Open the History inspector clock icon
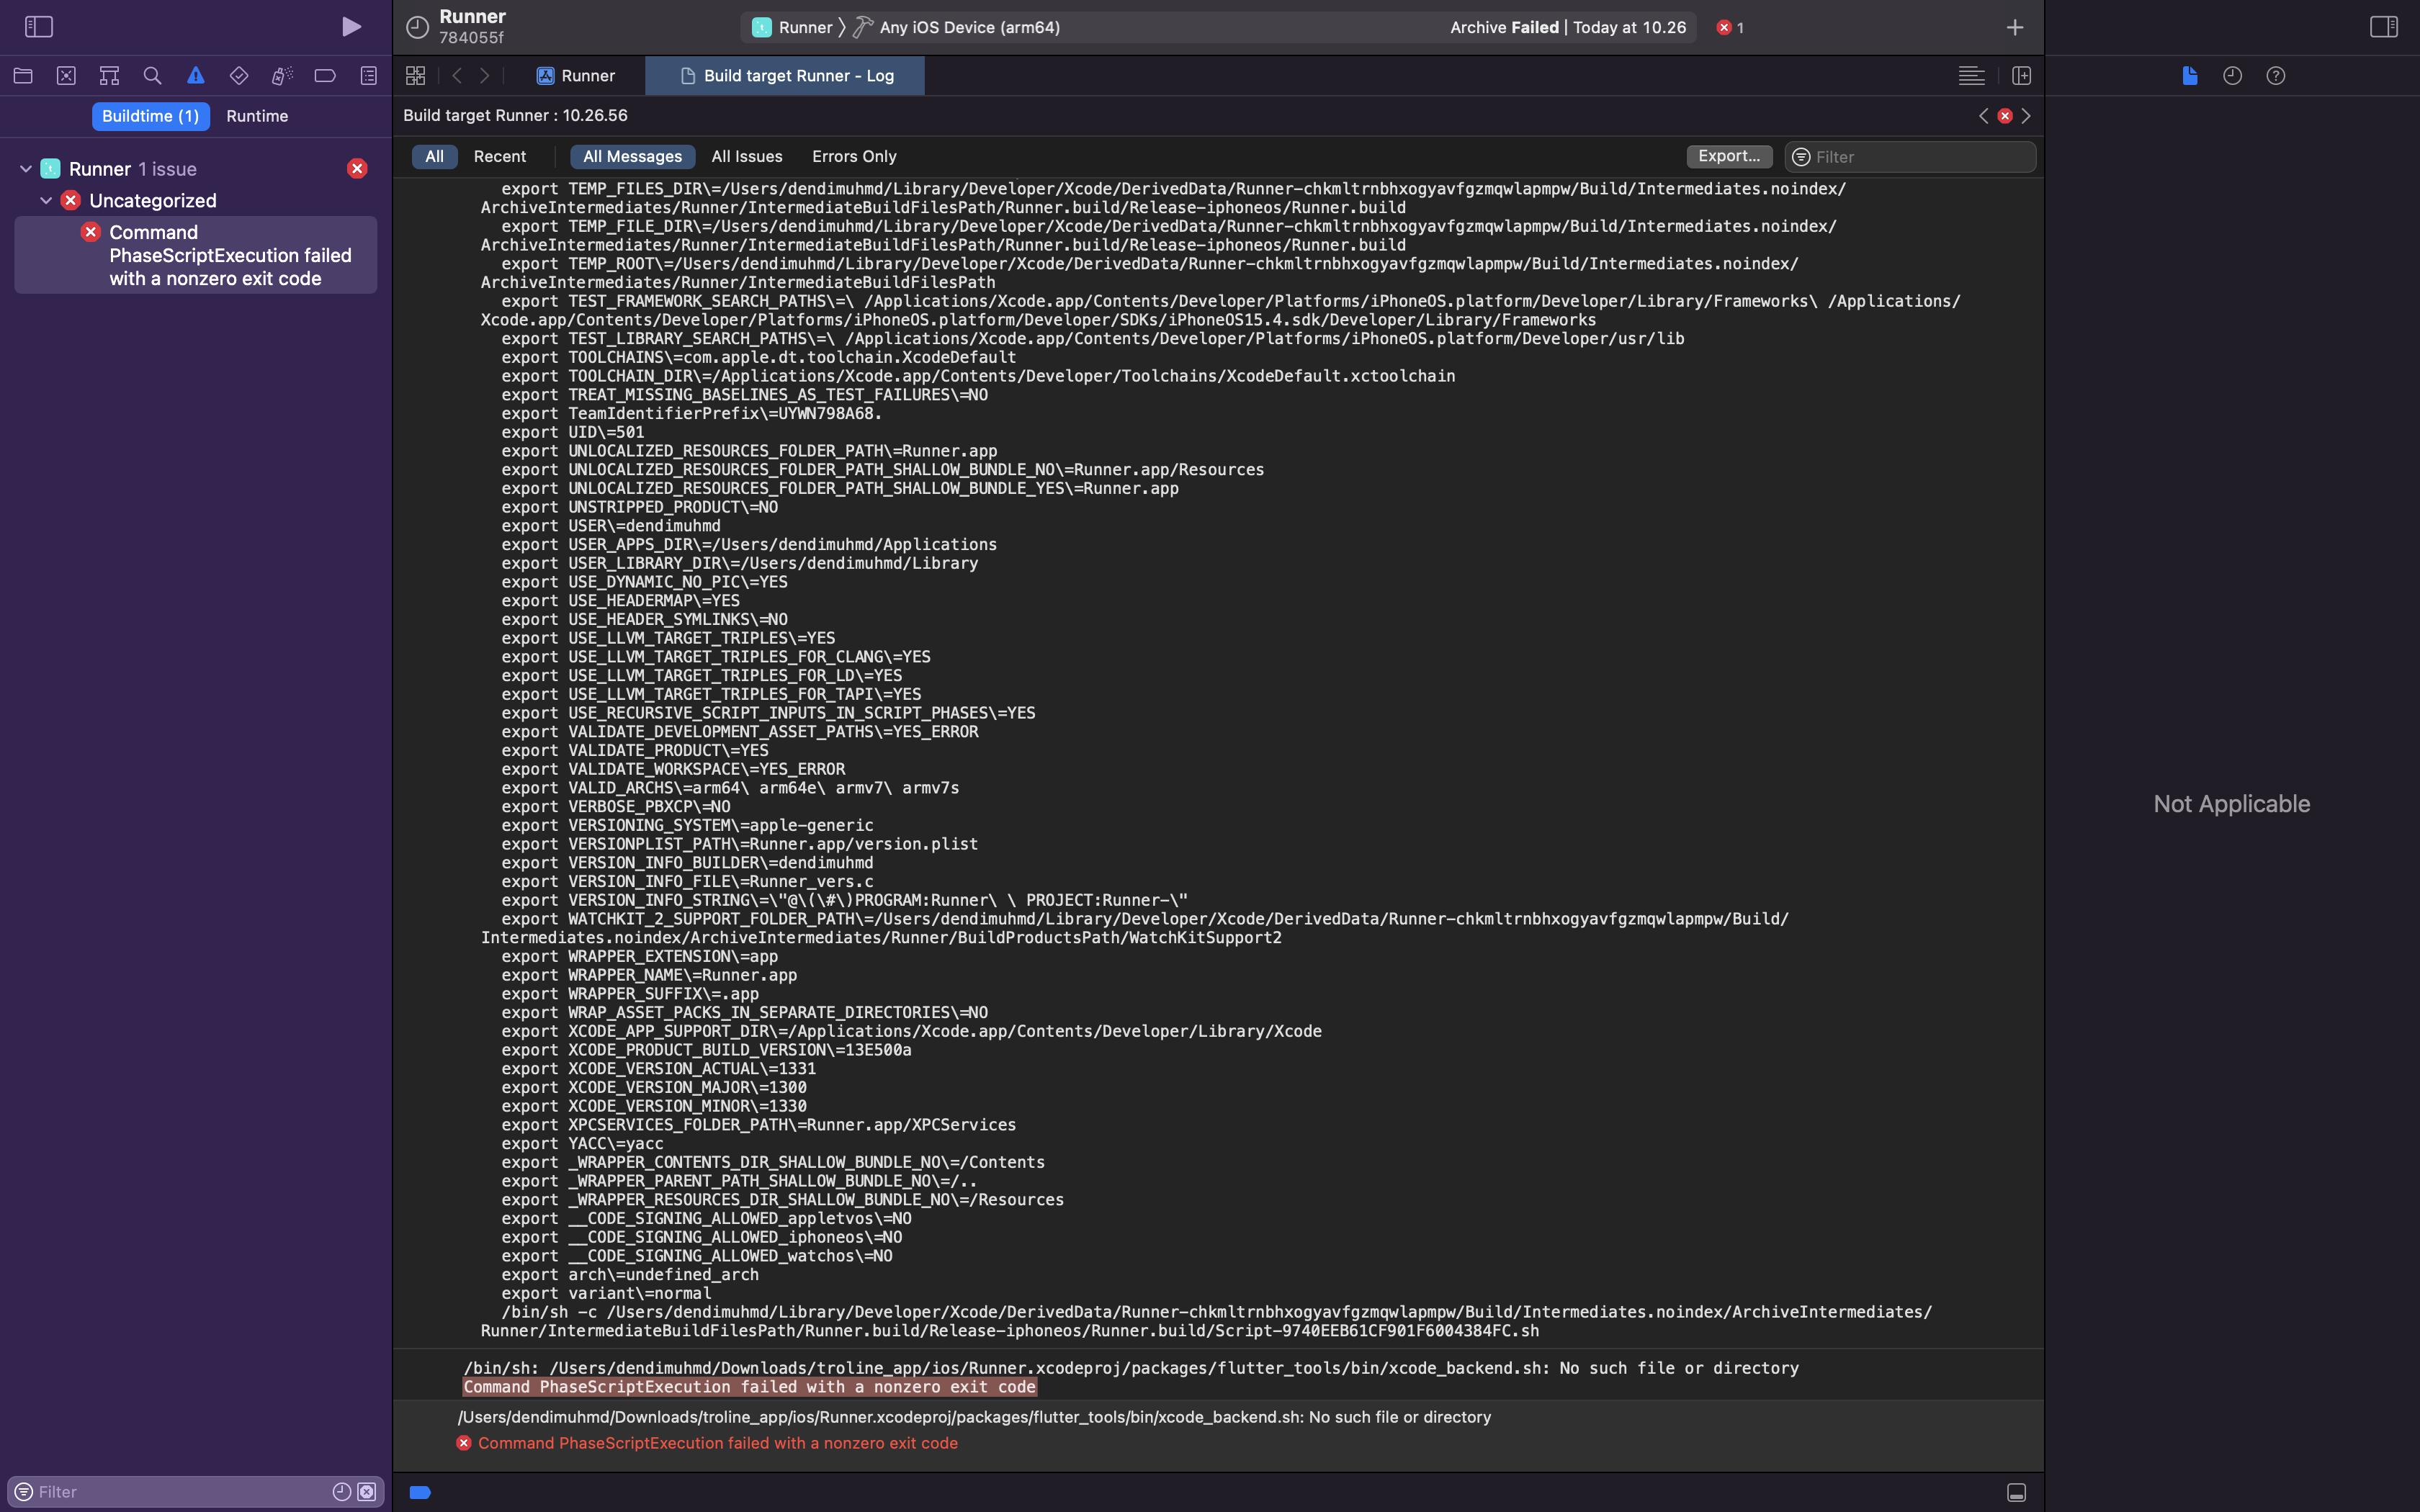Viewport: 2420px width, 1512px height. [2232, 76]
